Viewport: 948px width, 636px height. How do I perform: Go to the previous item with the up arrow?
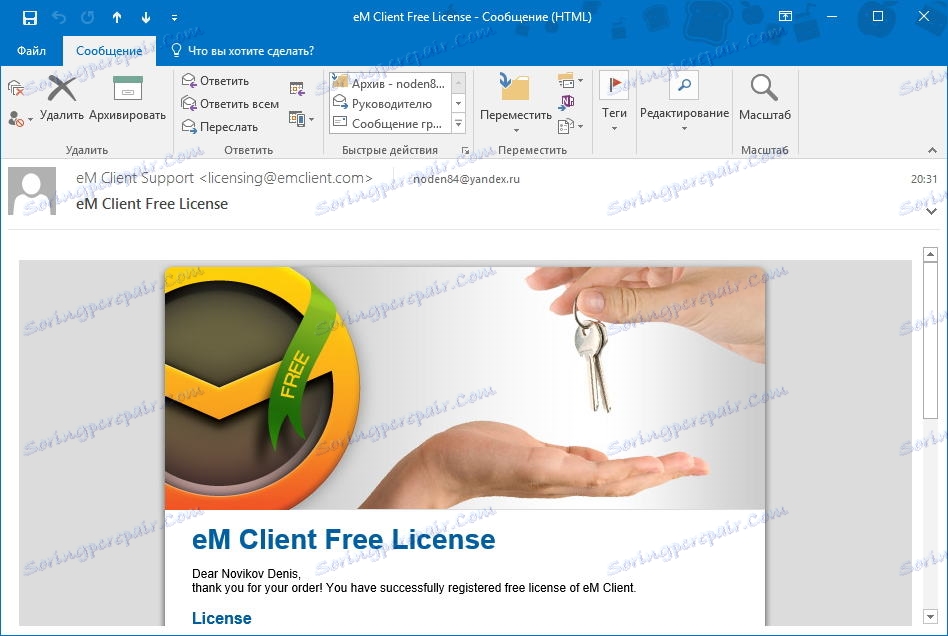coord(117,18)
